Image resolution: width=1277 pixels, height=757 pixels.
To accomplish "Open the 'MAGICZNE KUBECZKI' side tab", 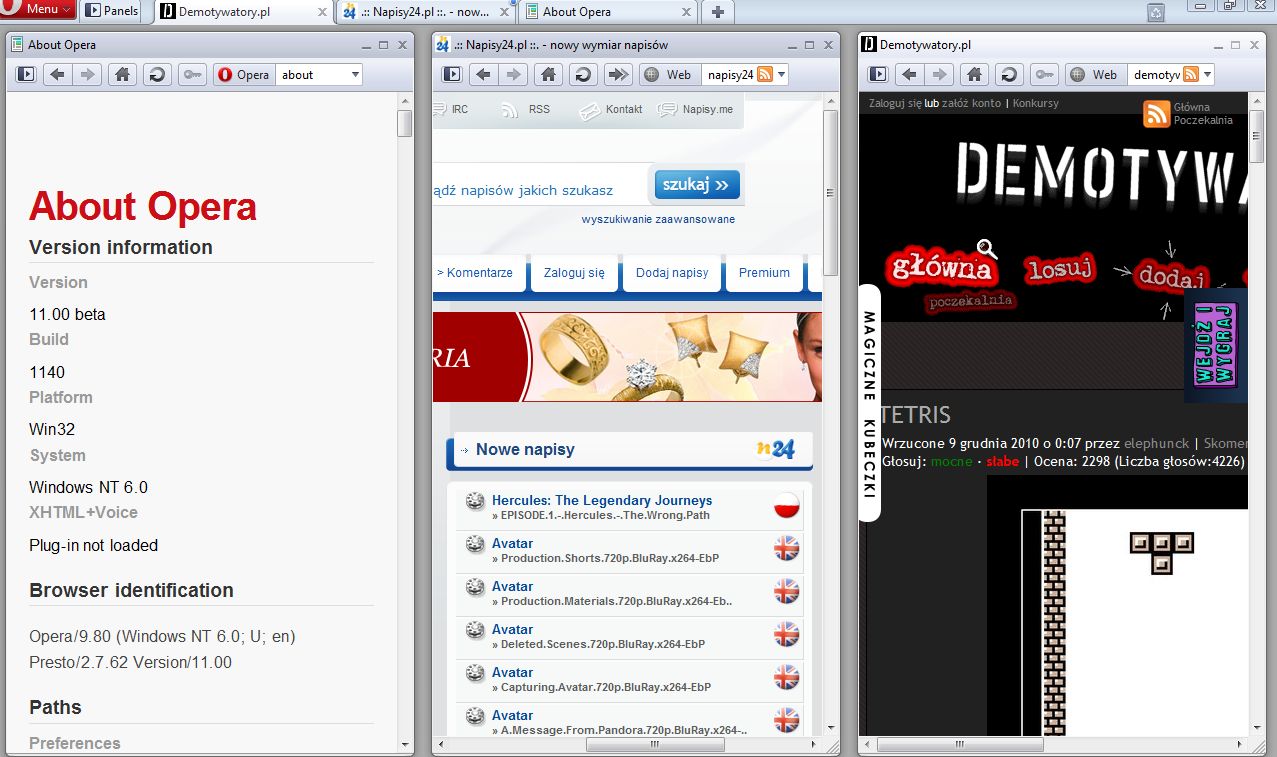I will tap(869, 403).
